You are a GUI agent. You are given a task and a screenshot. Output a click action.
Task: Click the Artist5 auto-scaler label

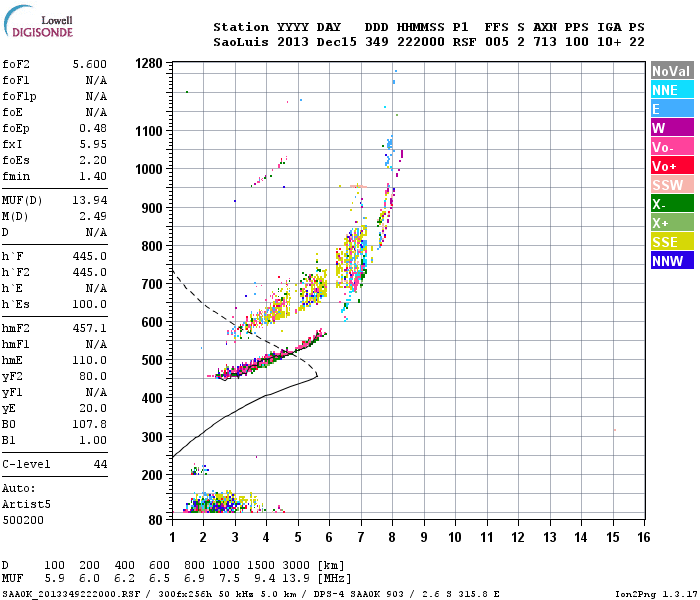pos(26,504)
